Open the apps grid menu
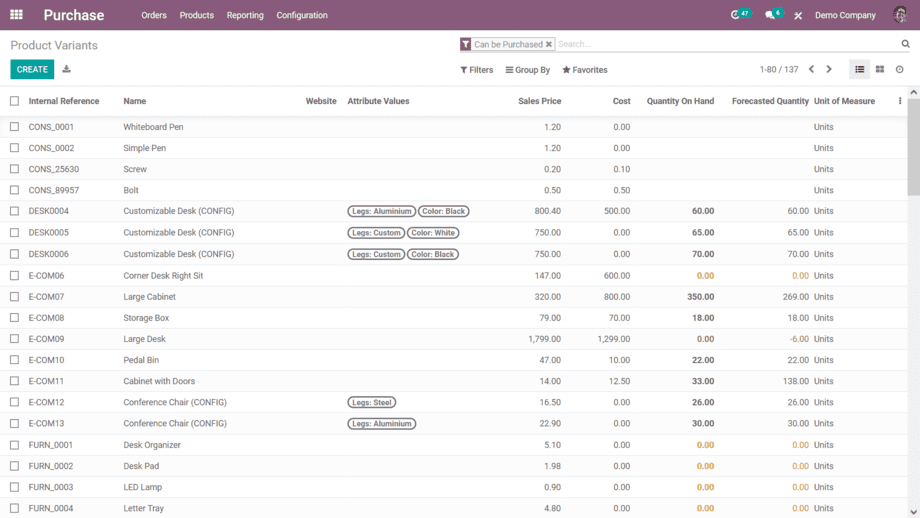The height and width of the screenshot is (518, 920). coord(16,15)
